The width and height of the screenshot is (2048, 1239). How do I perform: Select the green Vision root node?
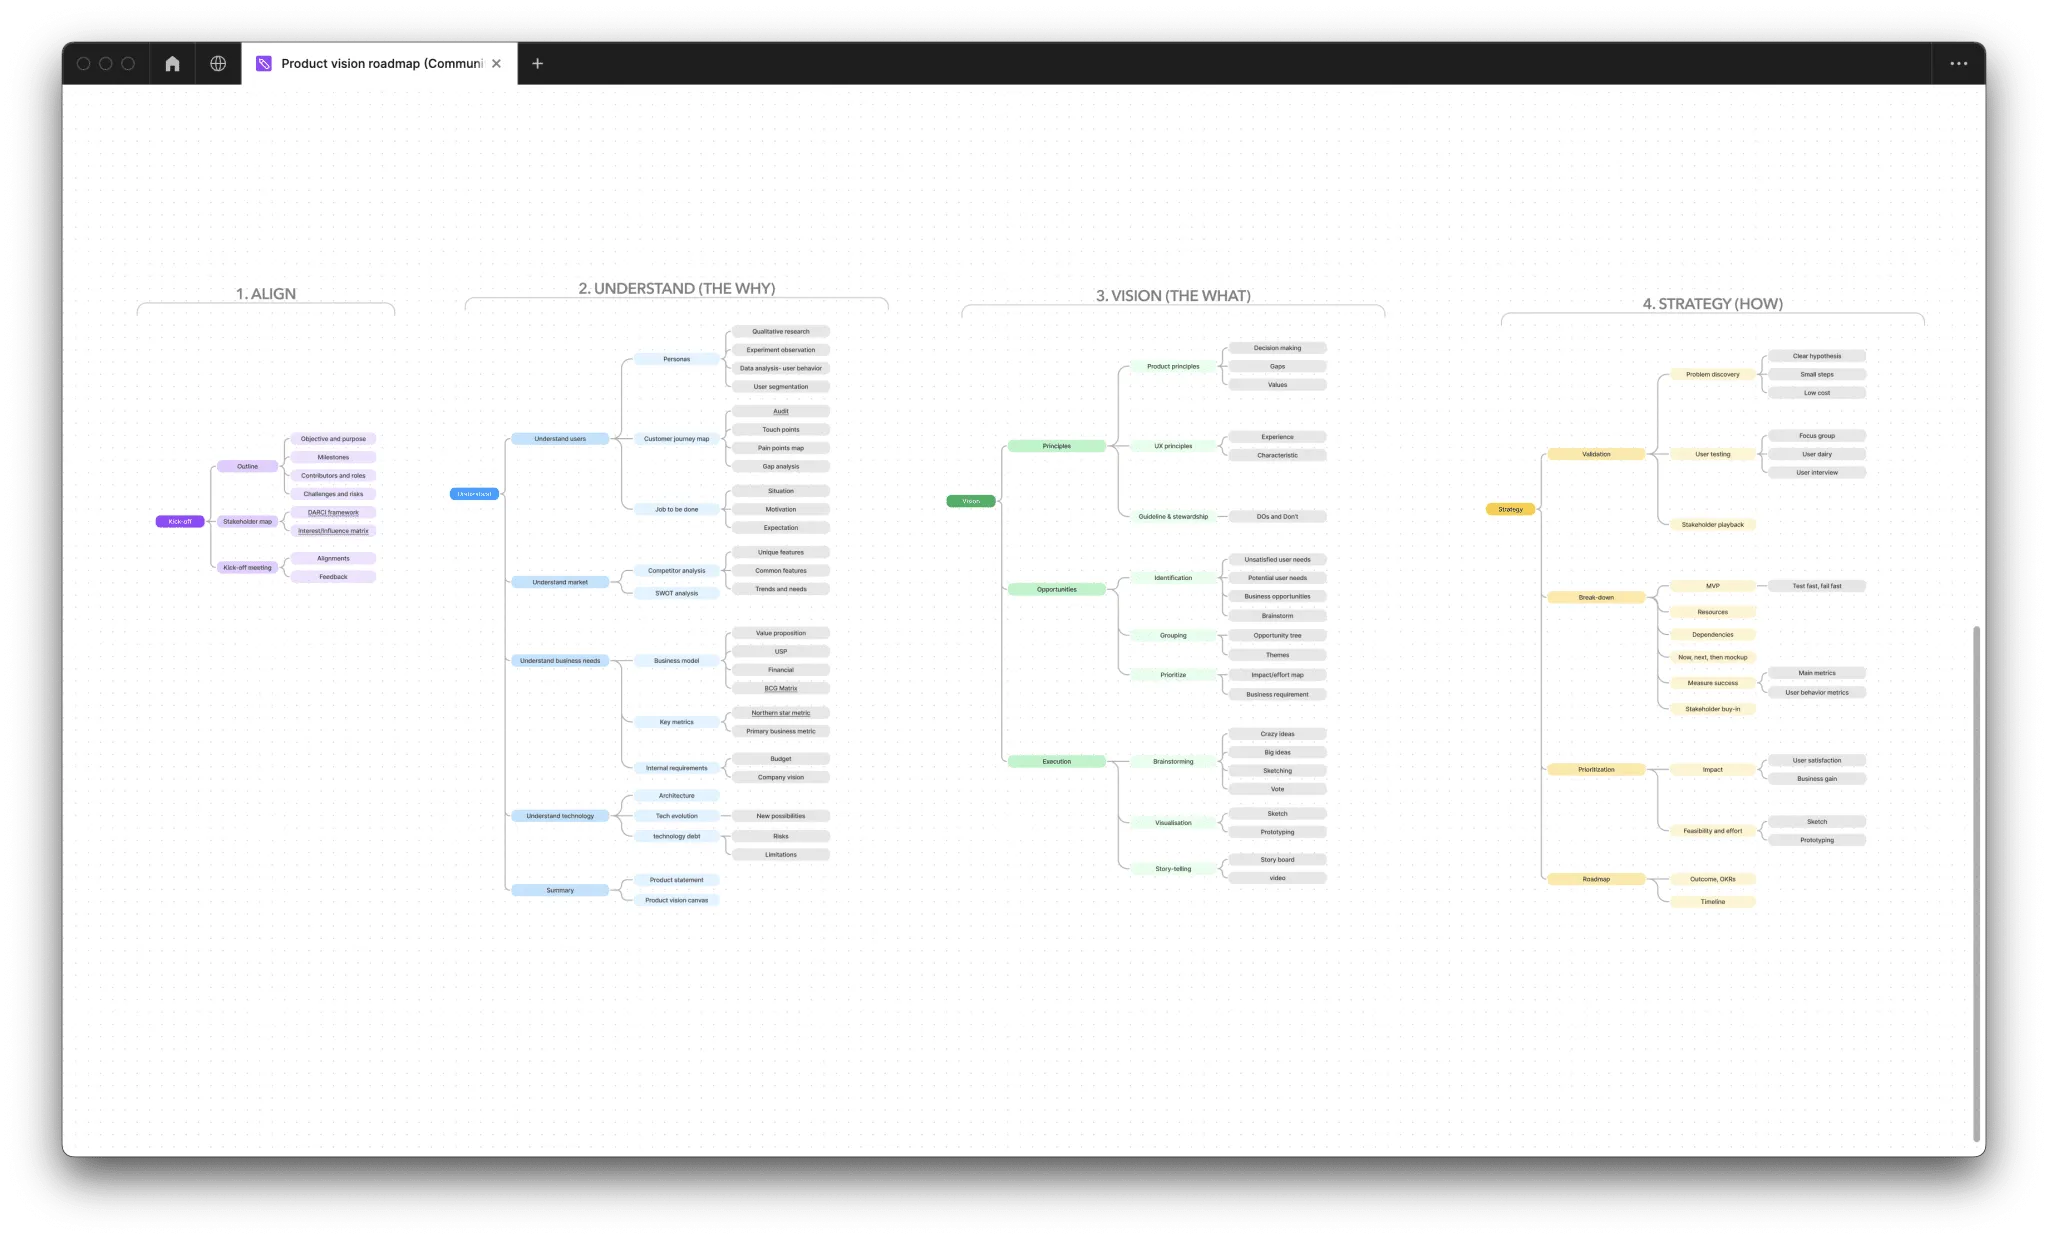pyautogui.click(x=971, y=501)
